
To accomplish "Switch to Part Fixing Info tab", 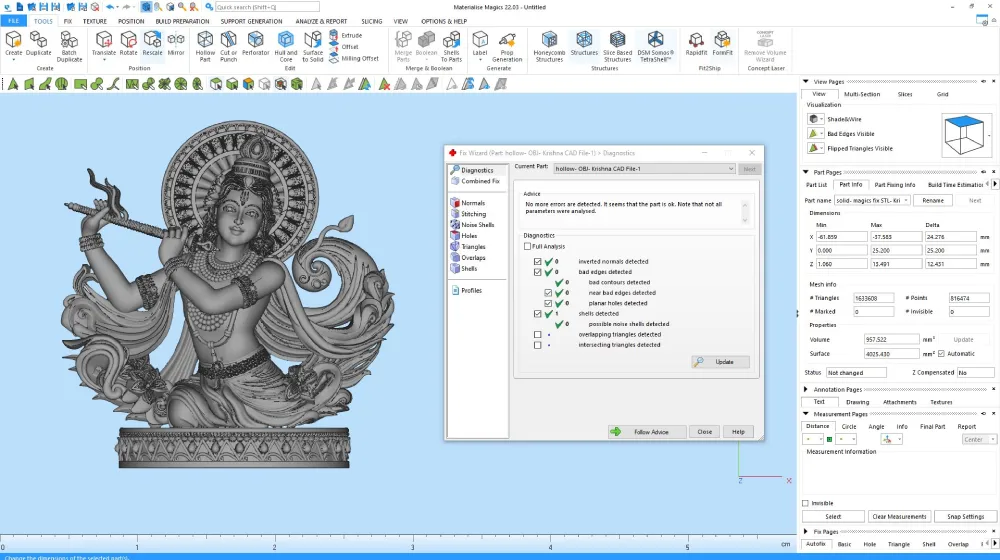I will click(x=894, y=185).
